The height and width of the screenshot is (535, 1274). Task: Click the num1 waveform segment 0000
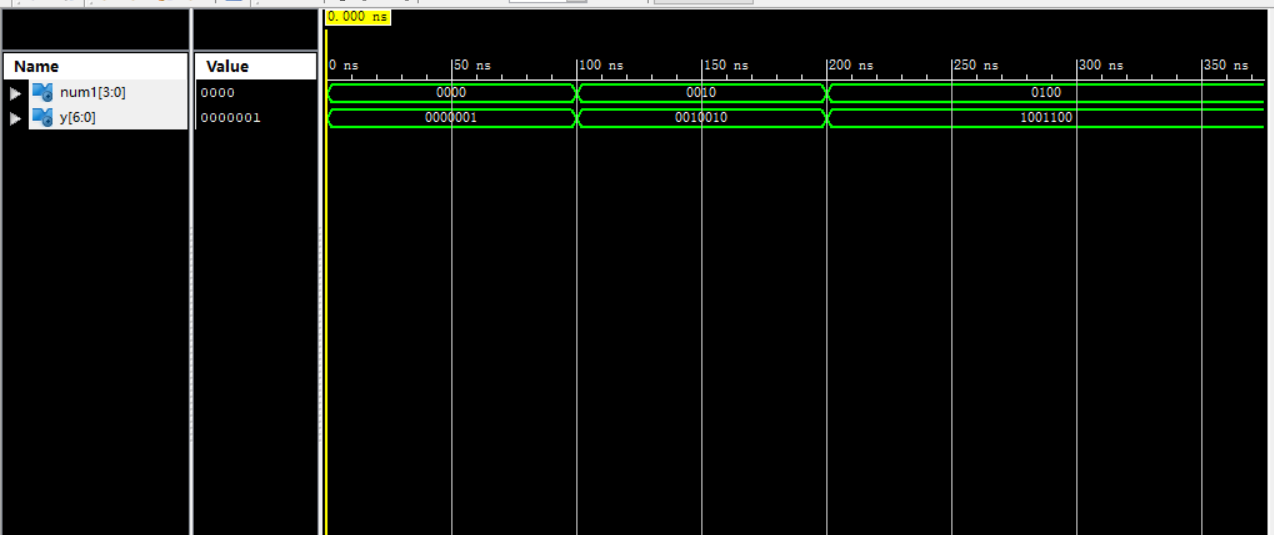(452, 93)
